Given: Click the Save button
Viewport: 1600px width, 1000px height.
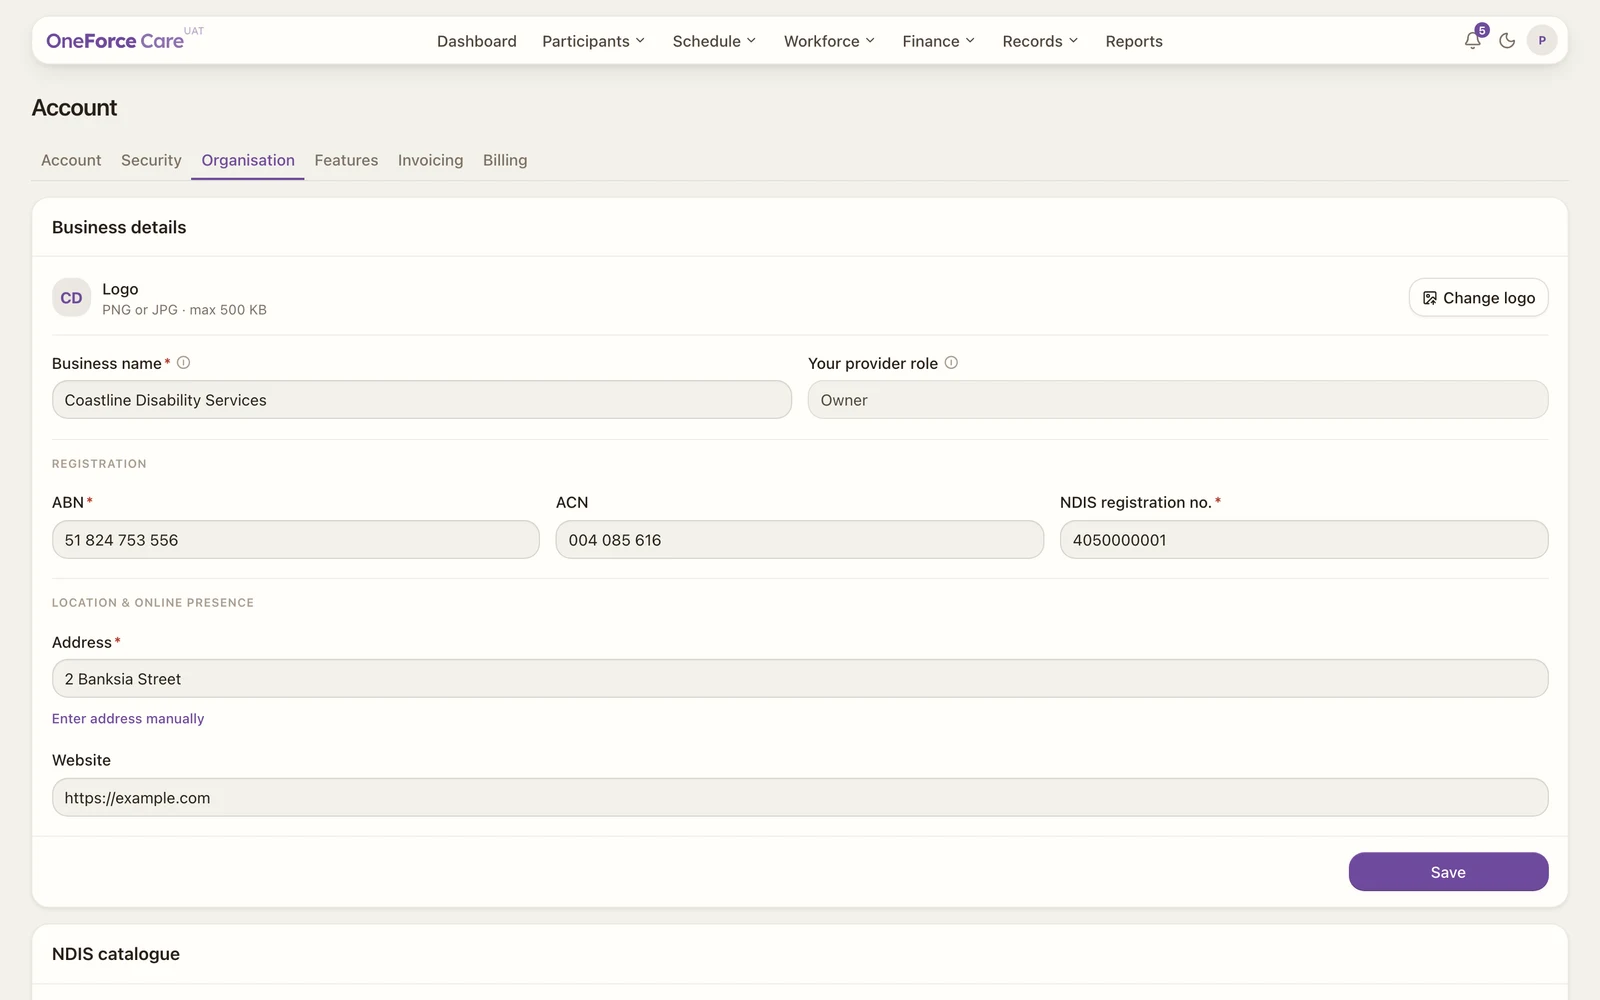Looking at the screenshot, I should tap(1448, 872).
